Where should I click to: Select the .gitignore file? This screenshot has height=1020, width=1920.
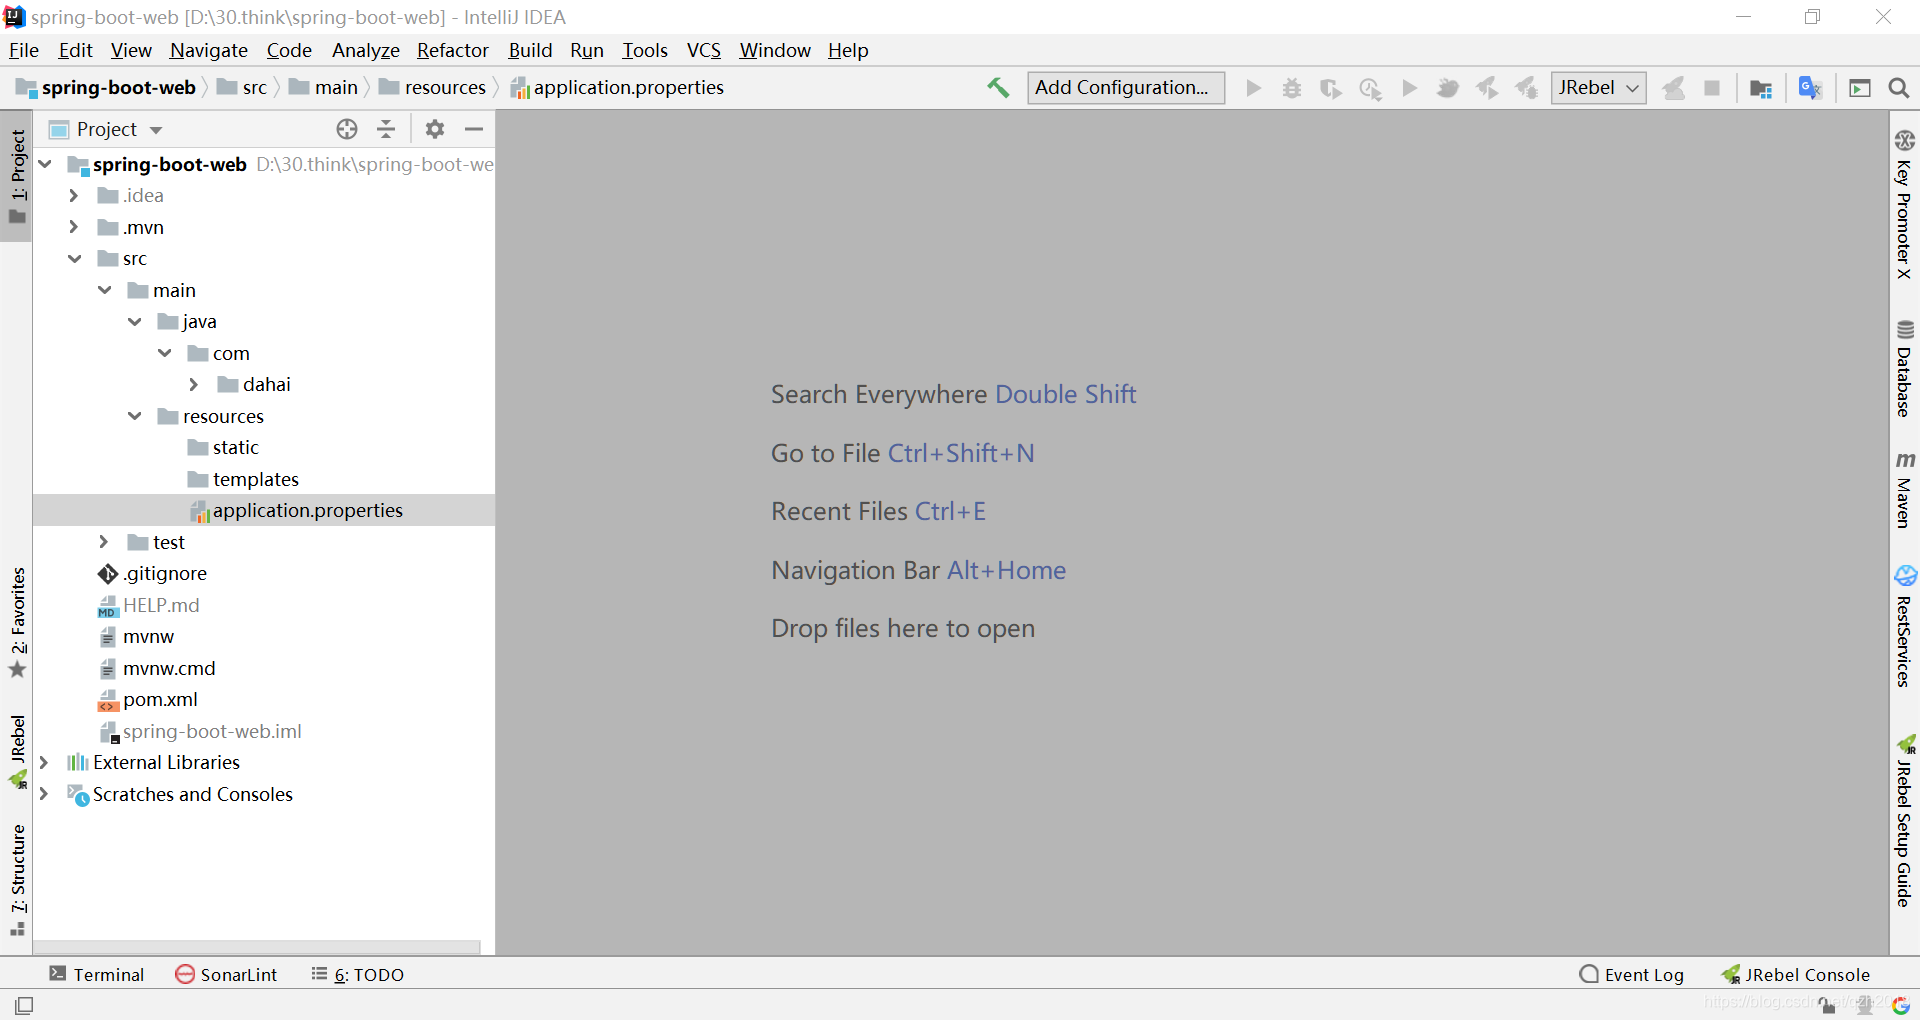pos(165,573)
